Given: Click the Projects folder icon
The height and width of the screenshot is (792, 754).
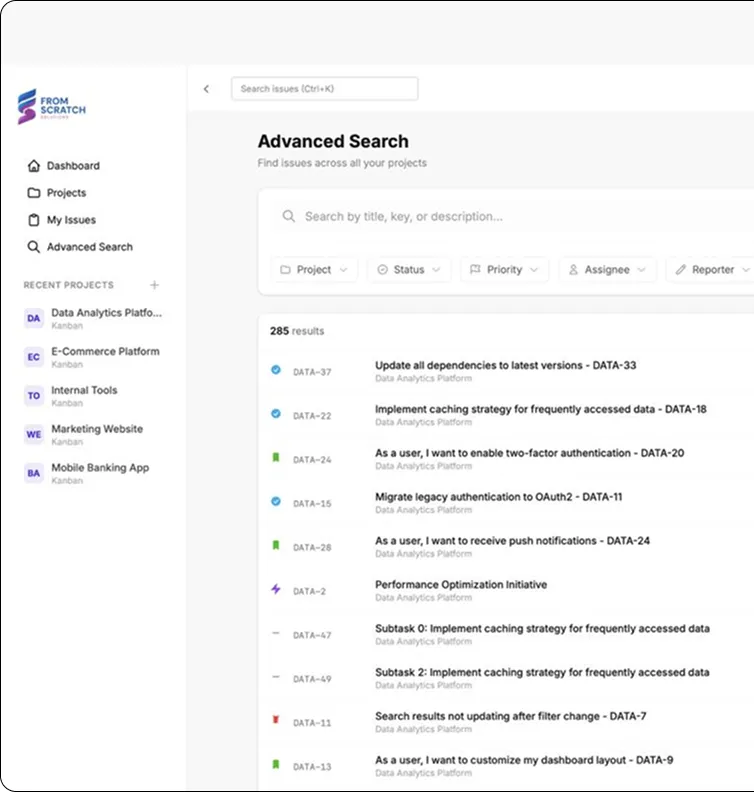Looking at the screenshot, I should coord(34,193).
